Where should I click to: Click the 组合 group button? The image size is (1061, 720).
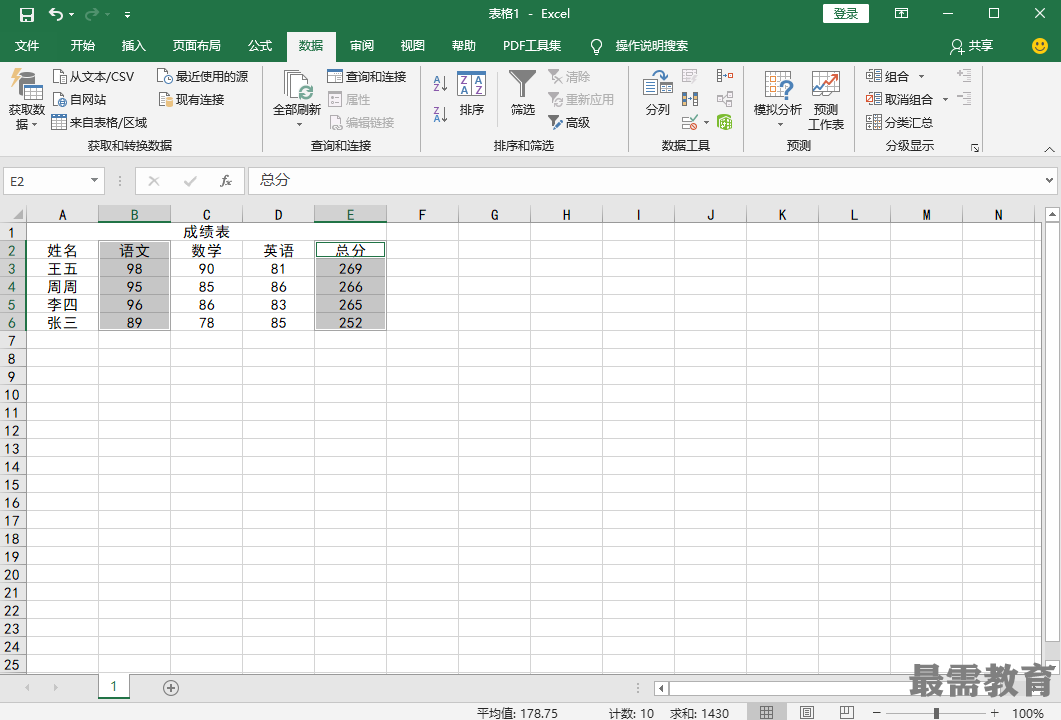887,76
